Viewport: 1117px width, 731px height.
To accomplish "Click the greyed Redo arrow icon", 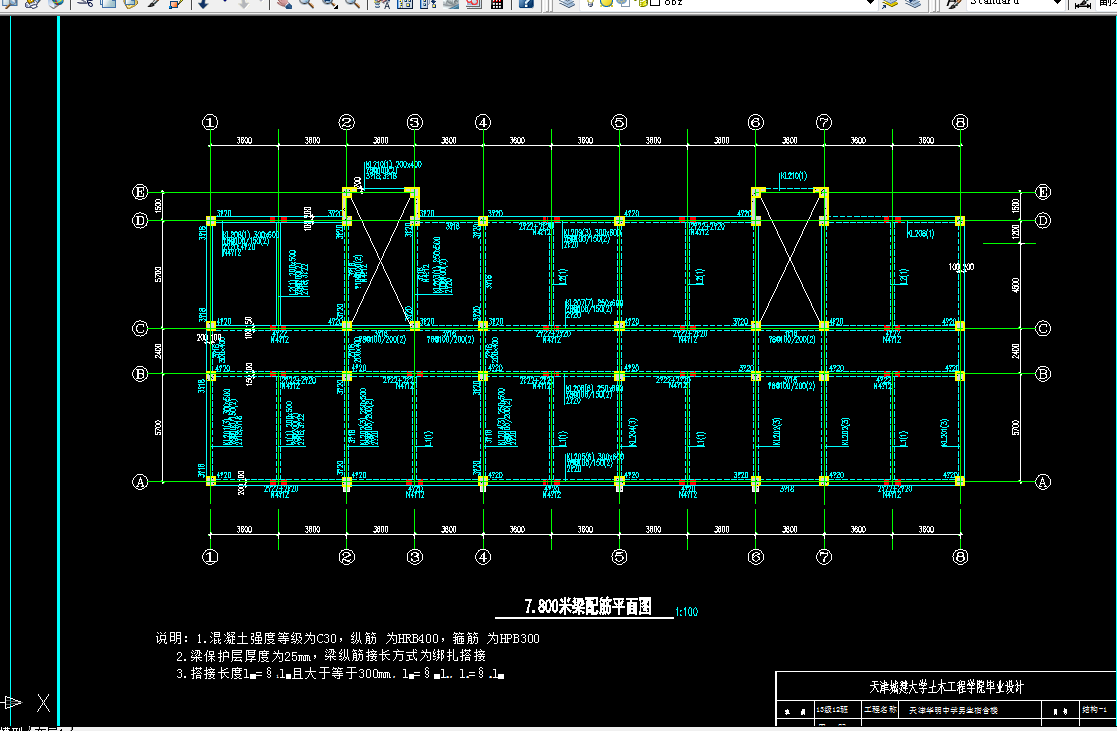I will pyautogui.click(x=244, y=4).
